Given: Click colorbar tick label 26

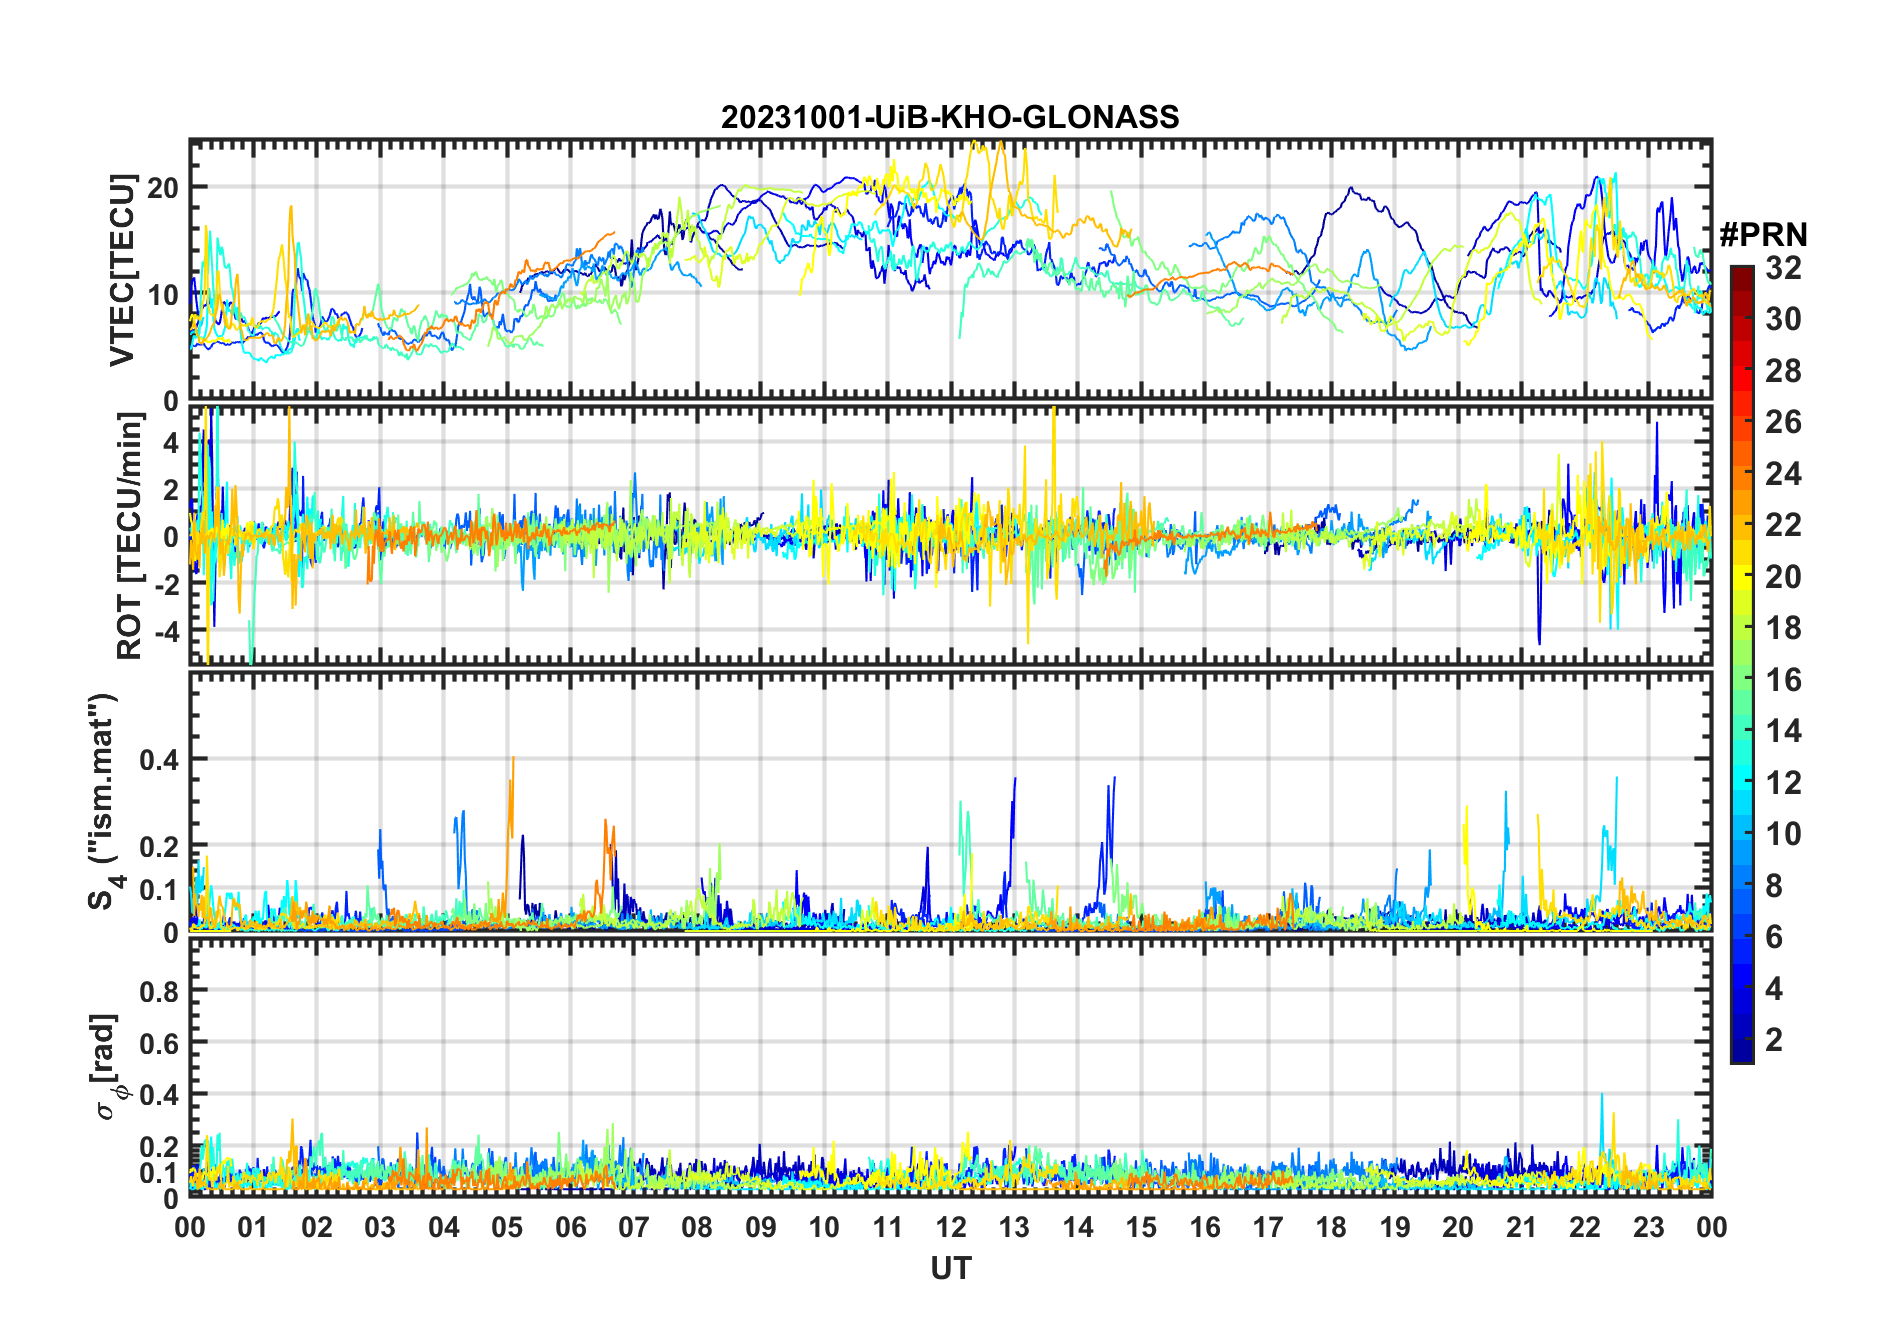Looking at the screenshot, I should click(x=1784, y=422).
